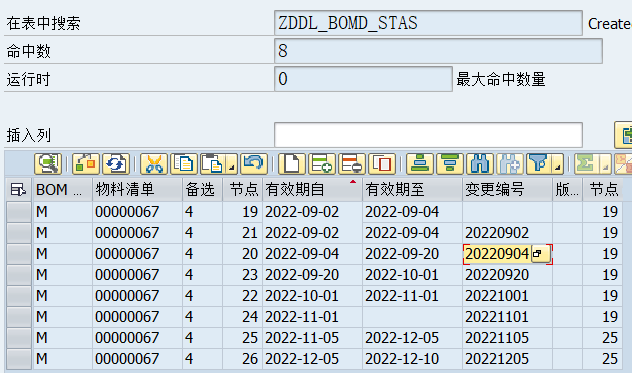
Task: Click the Cut scissors icon
Action: [154, 164]
